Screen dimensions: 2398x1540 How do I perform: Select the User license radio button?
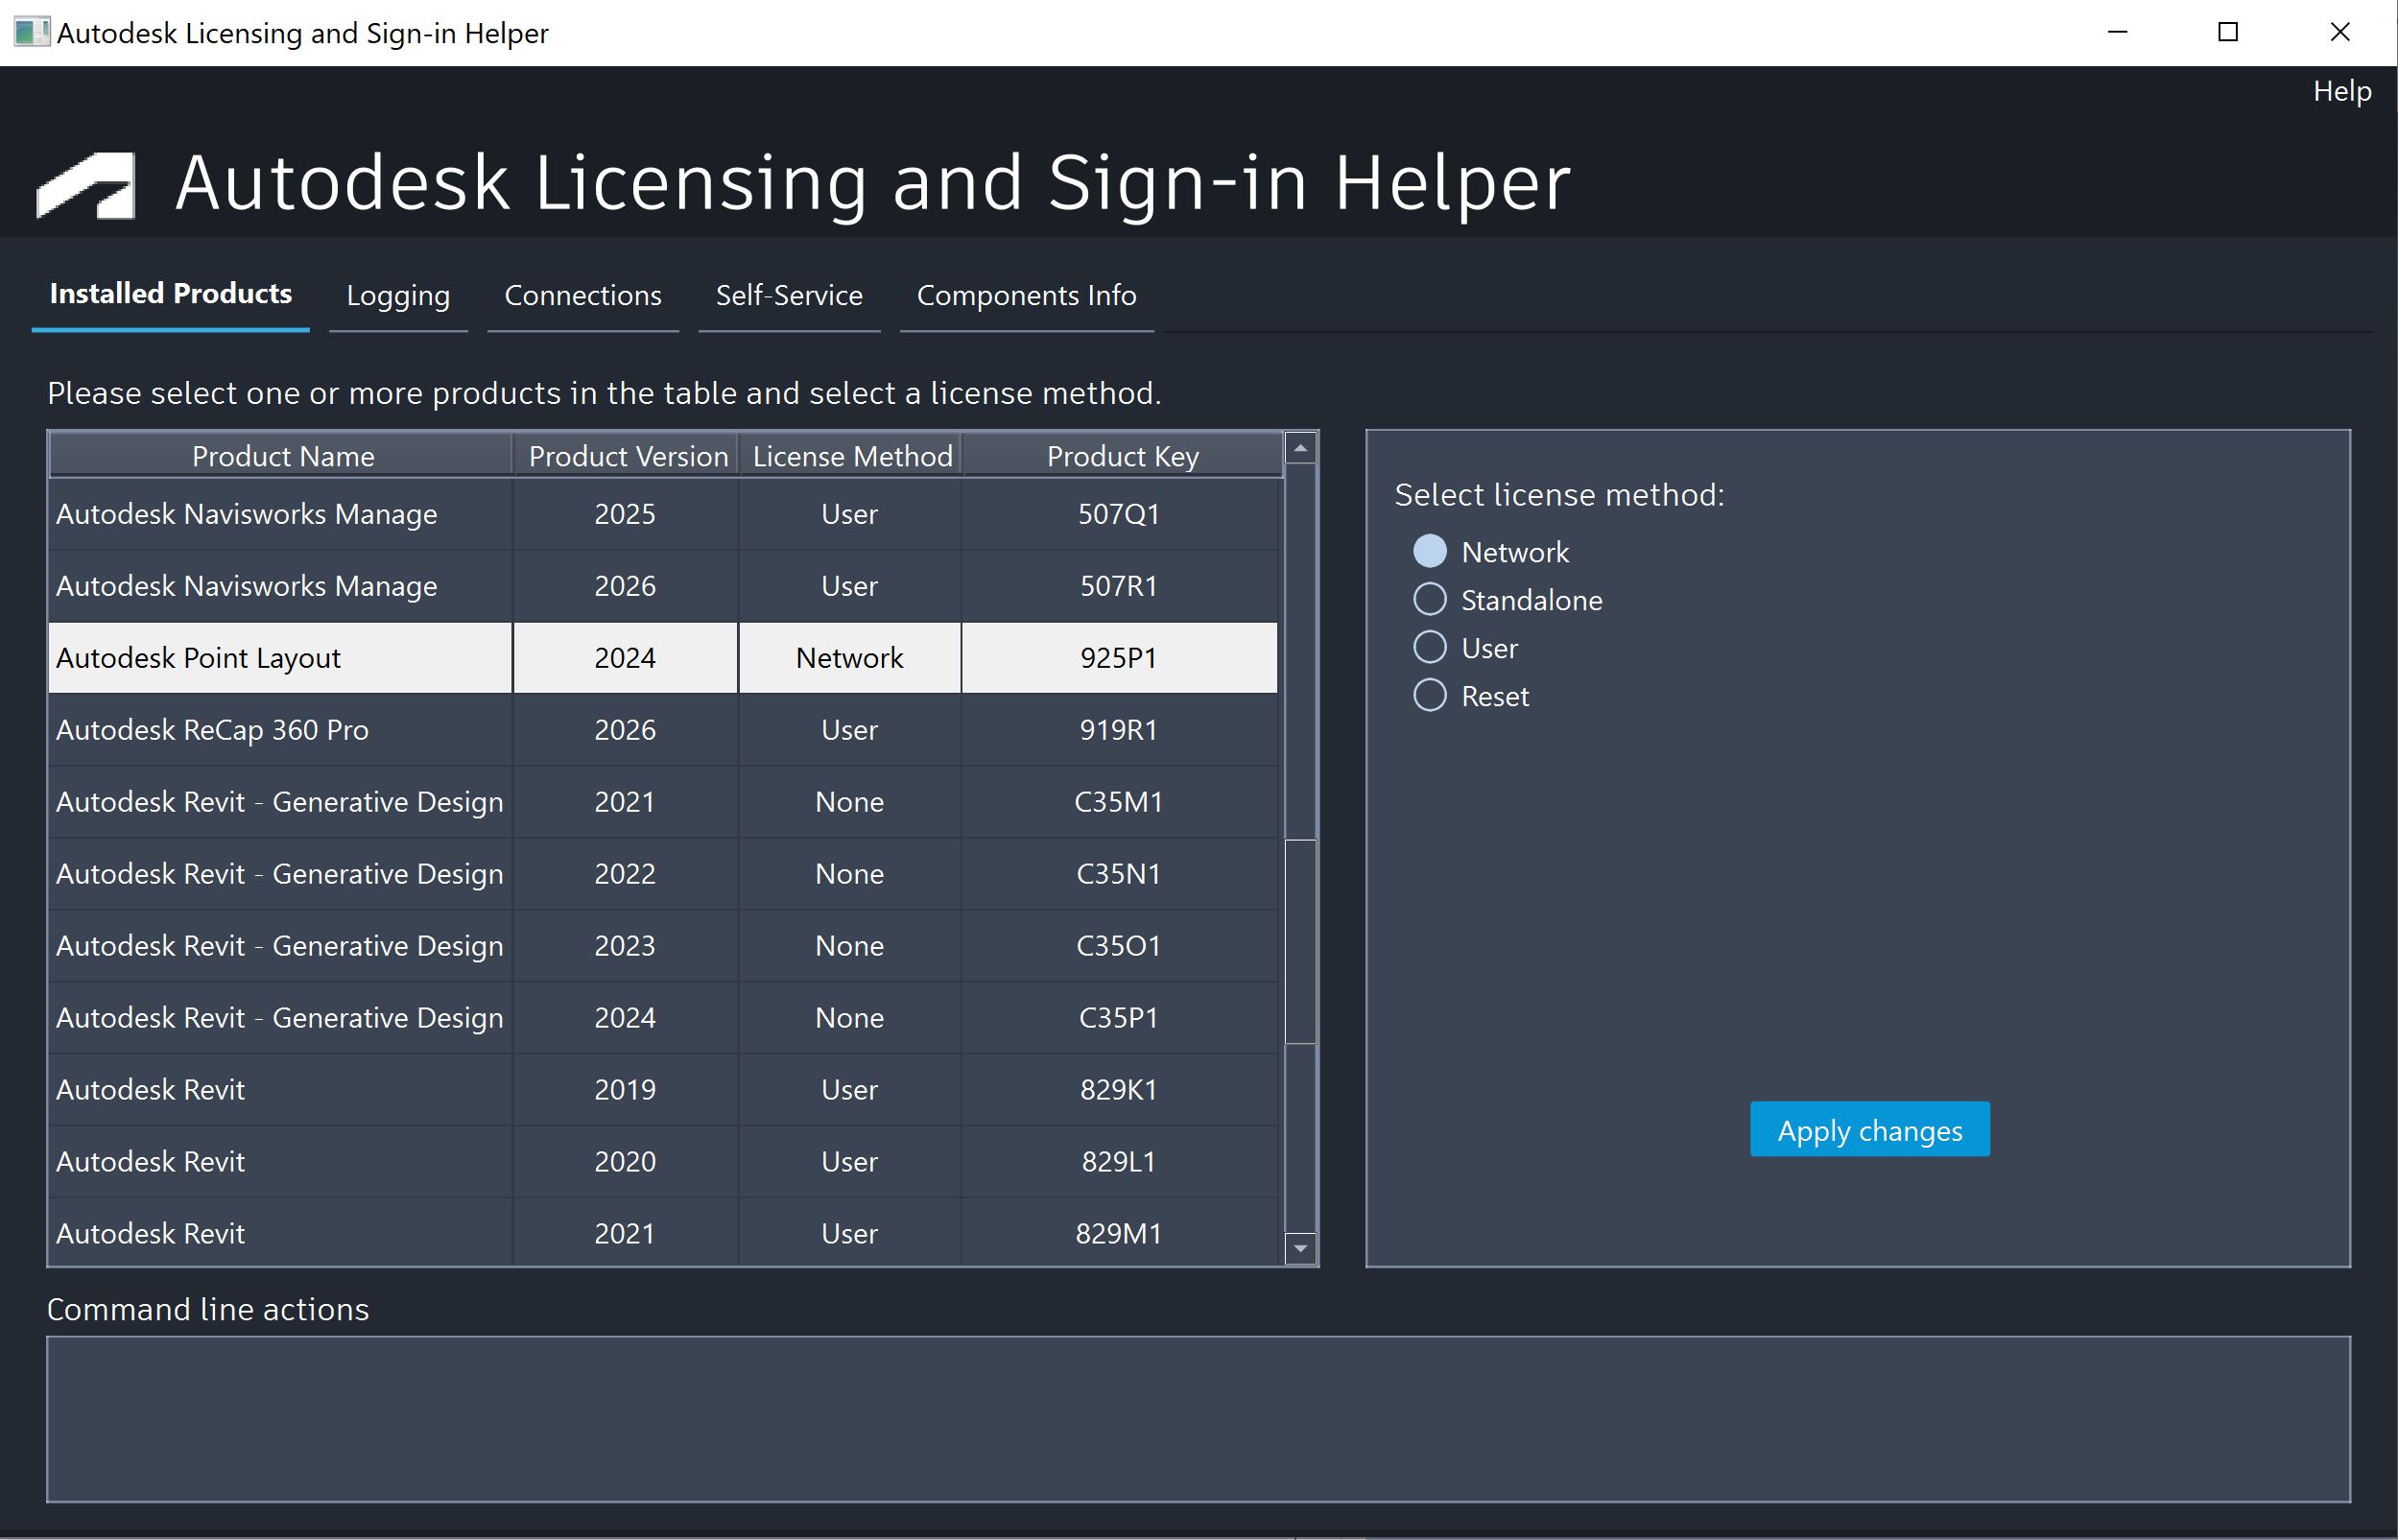pyautogui.click(x=1429, y=647)
